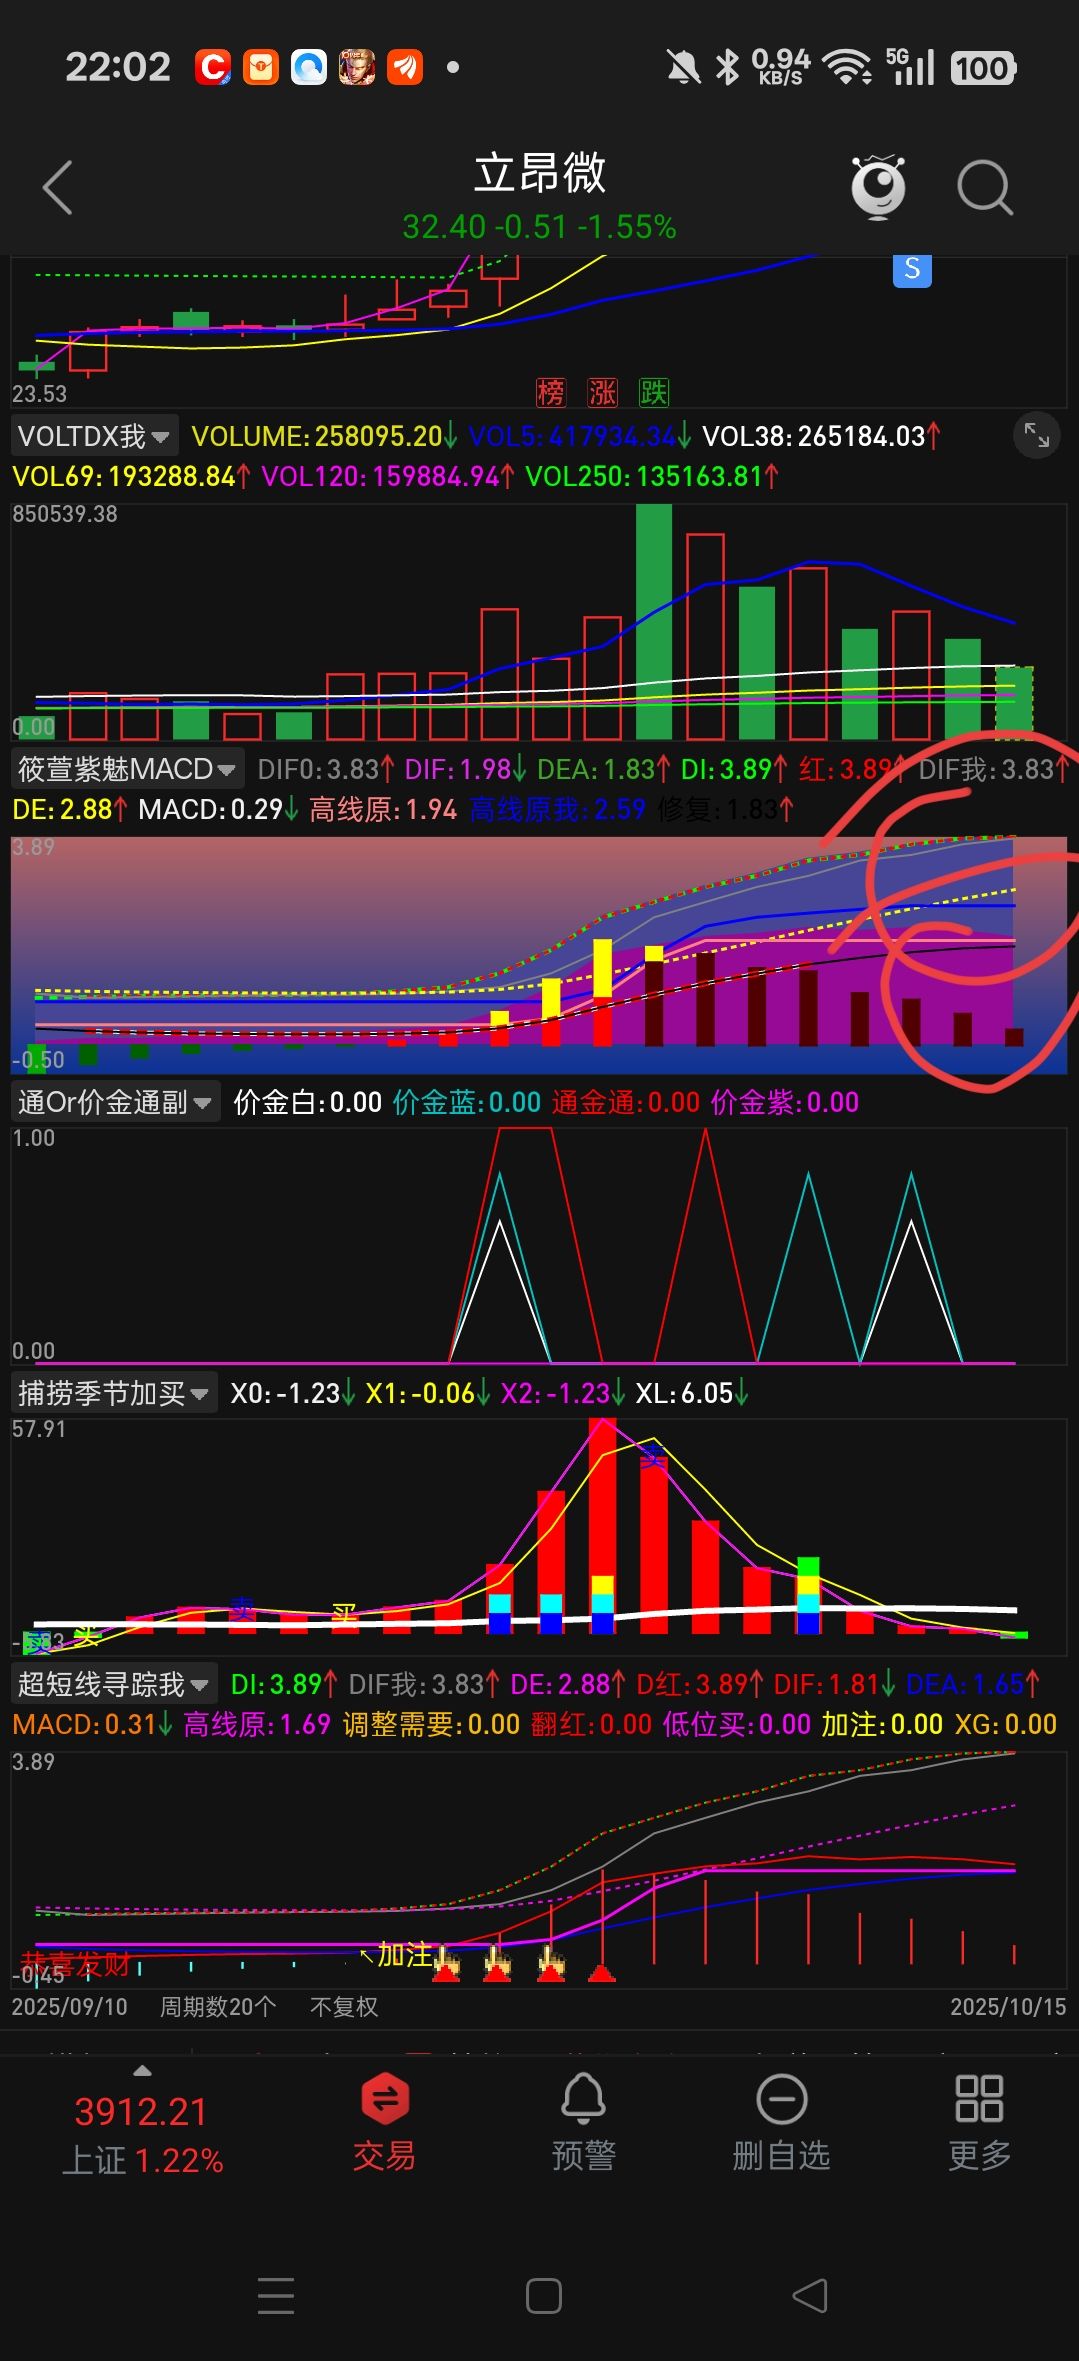The height and width of the screenshot is (2361, 1079).
Task: Tap the 涨 tag icon
Action: 602,392
